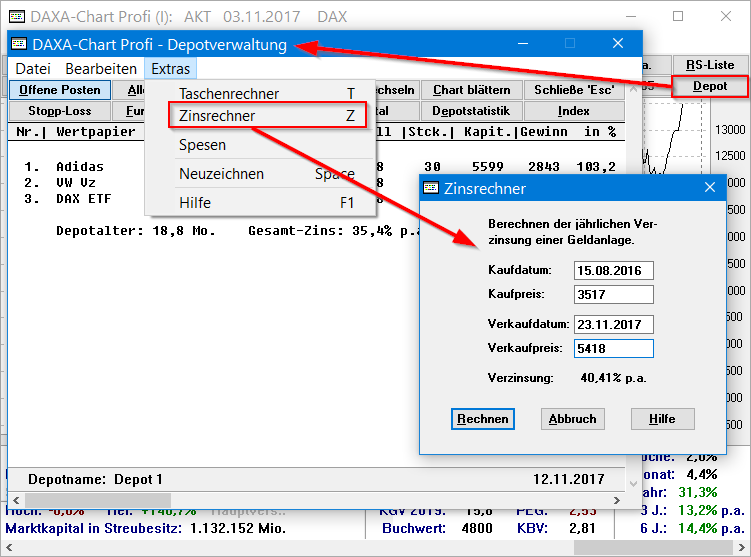Close the Zinsrechner dialog
The image size is (751, 557).
[710, 188]
